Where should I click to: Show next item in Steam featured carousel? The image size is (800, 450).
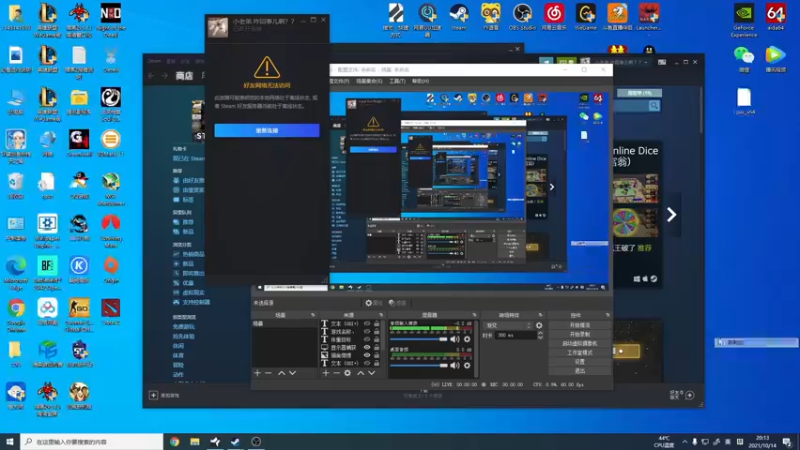(671, 215)
